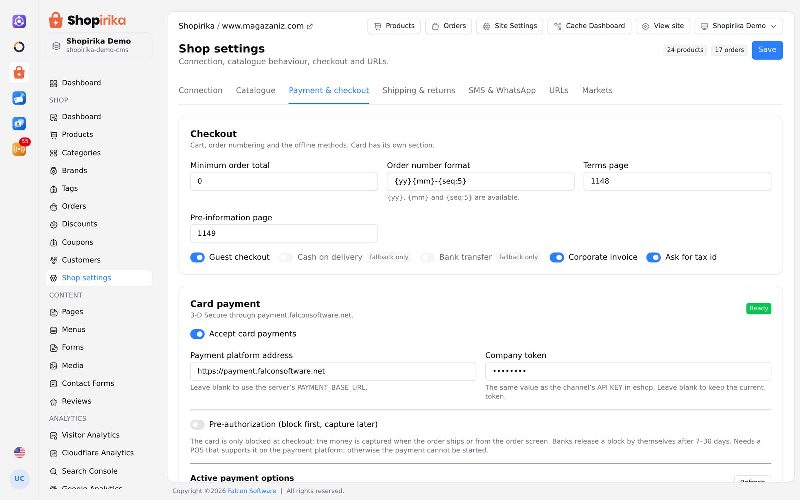Click the Order number format field

click(x=481, y=182)
